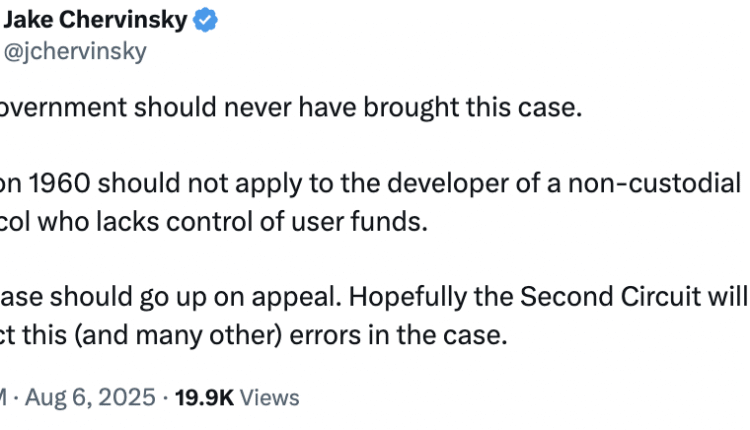Click the sentence ending "brought this case."
Viewport: 750px width, 430px height.
(290, 107)
